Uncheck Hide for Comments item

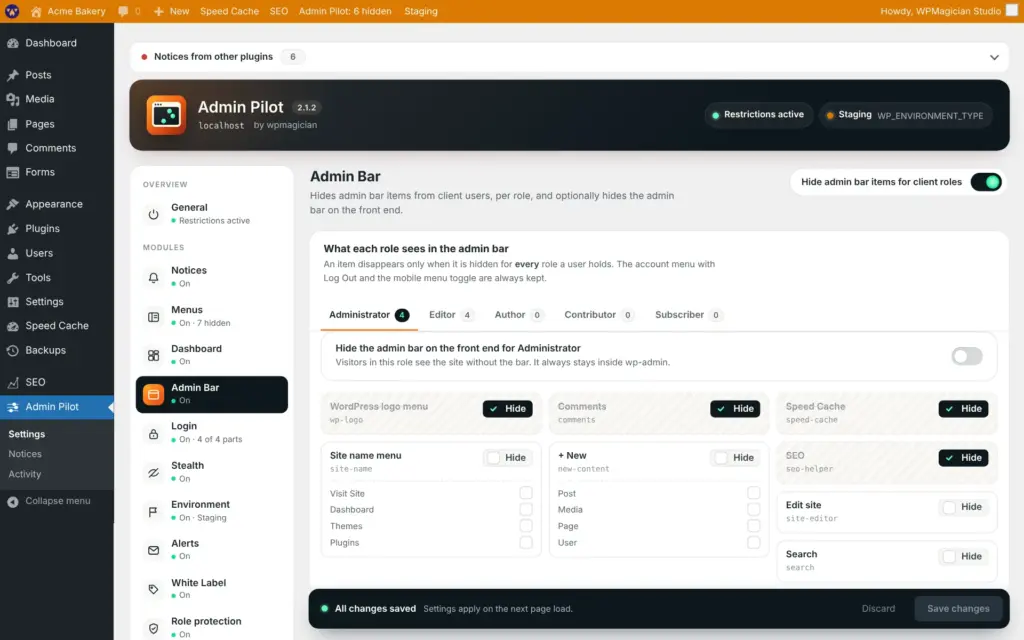[x=735, y=409]
